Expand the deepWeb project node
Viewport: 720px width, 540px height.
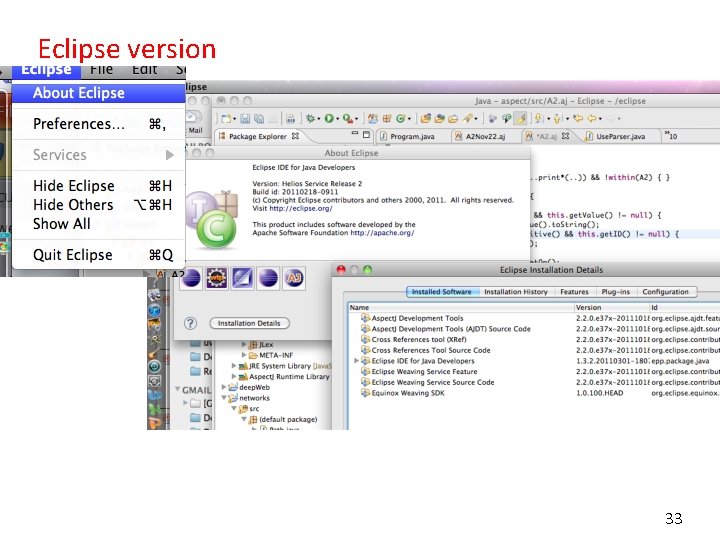224,387
